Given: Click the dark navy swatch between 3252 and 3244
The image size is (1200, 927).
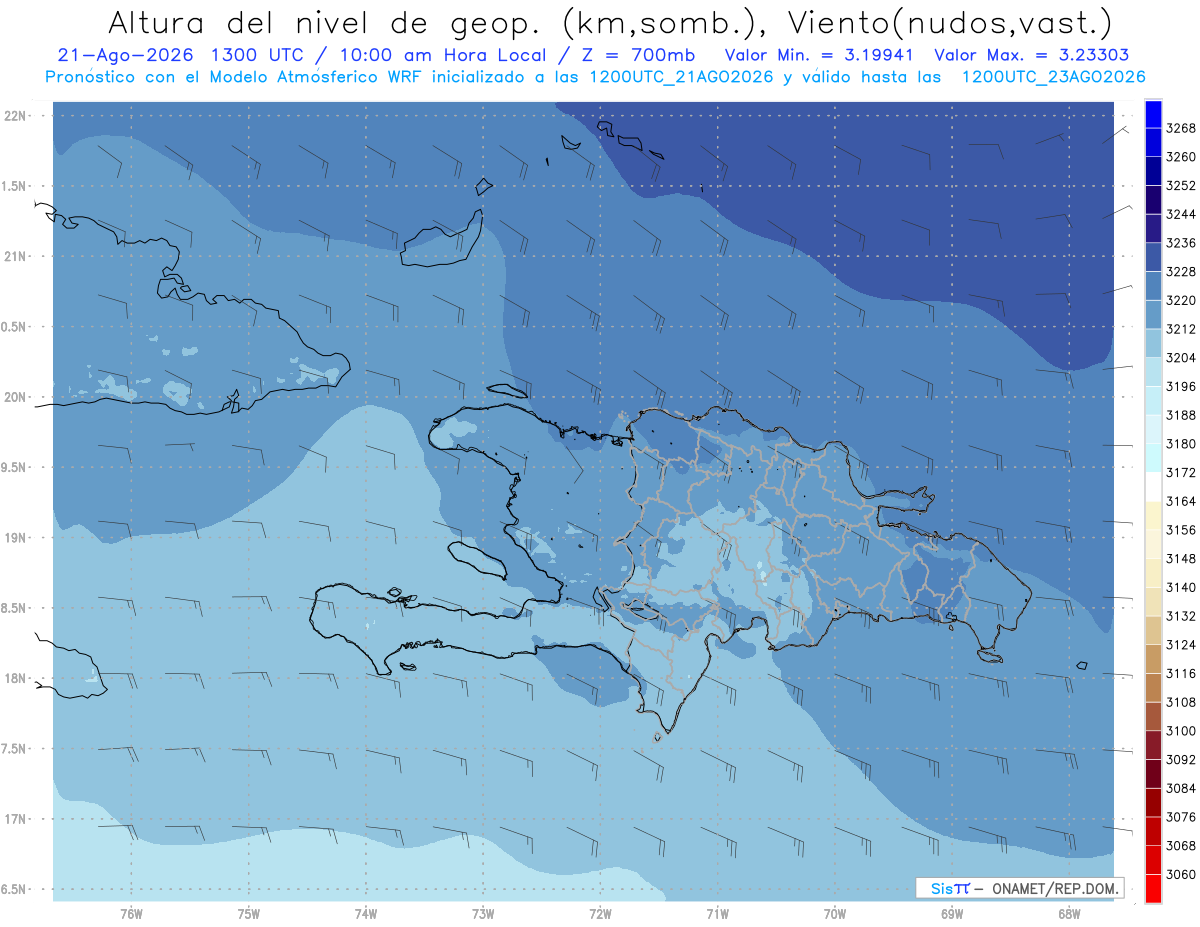Looking at the screenshot, I should coord(1153,200).
